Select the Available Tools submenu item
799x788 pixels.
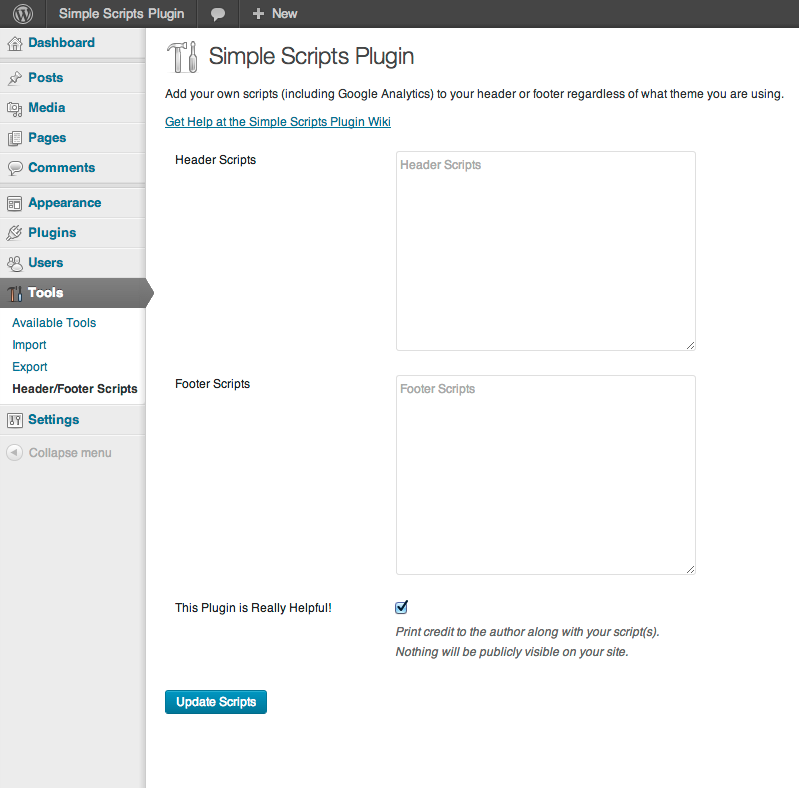click(x=54, y=323)
